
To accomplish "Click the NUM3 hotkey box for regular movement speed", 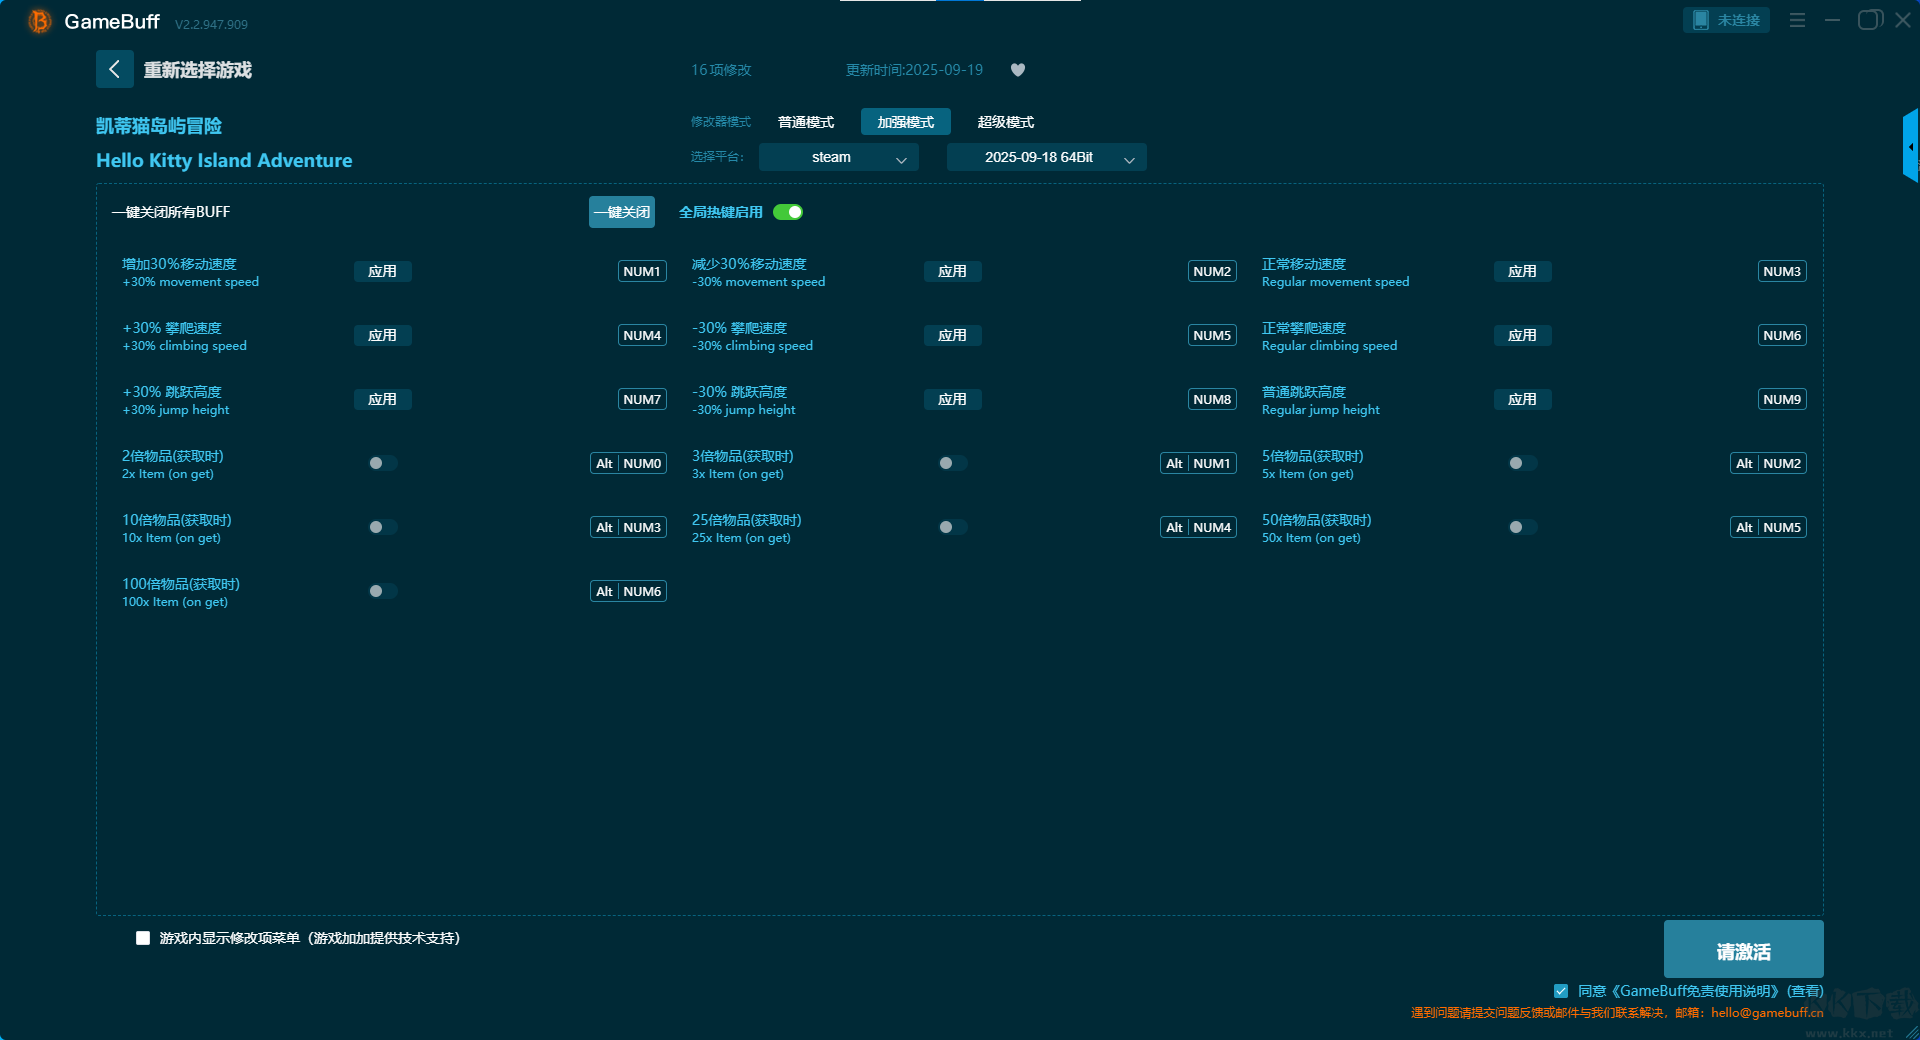I will click(1782, 271).
